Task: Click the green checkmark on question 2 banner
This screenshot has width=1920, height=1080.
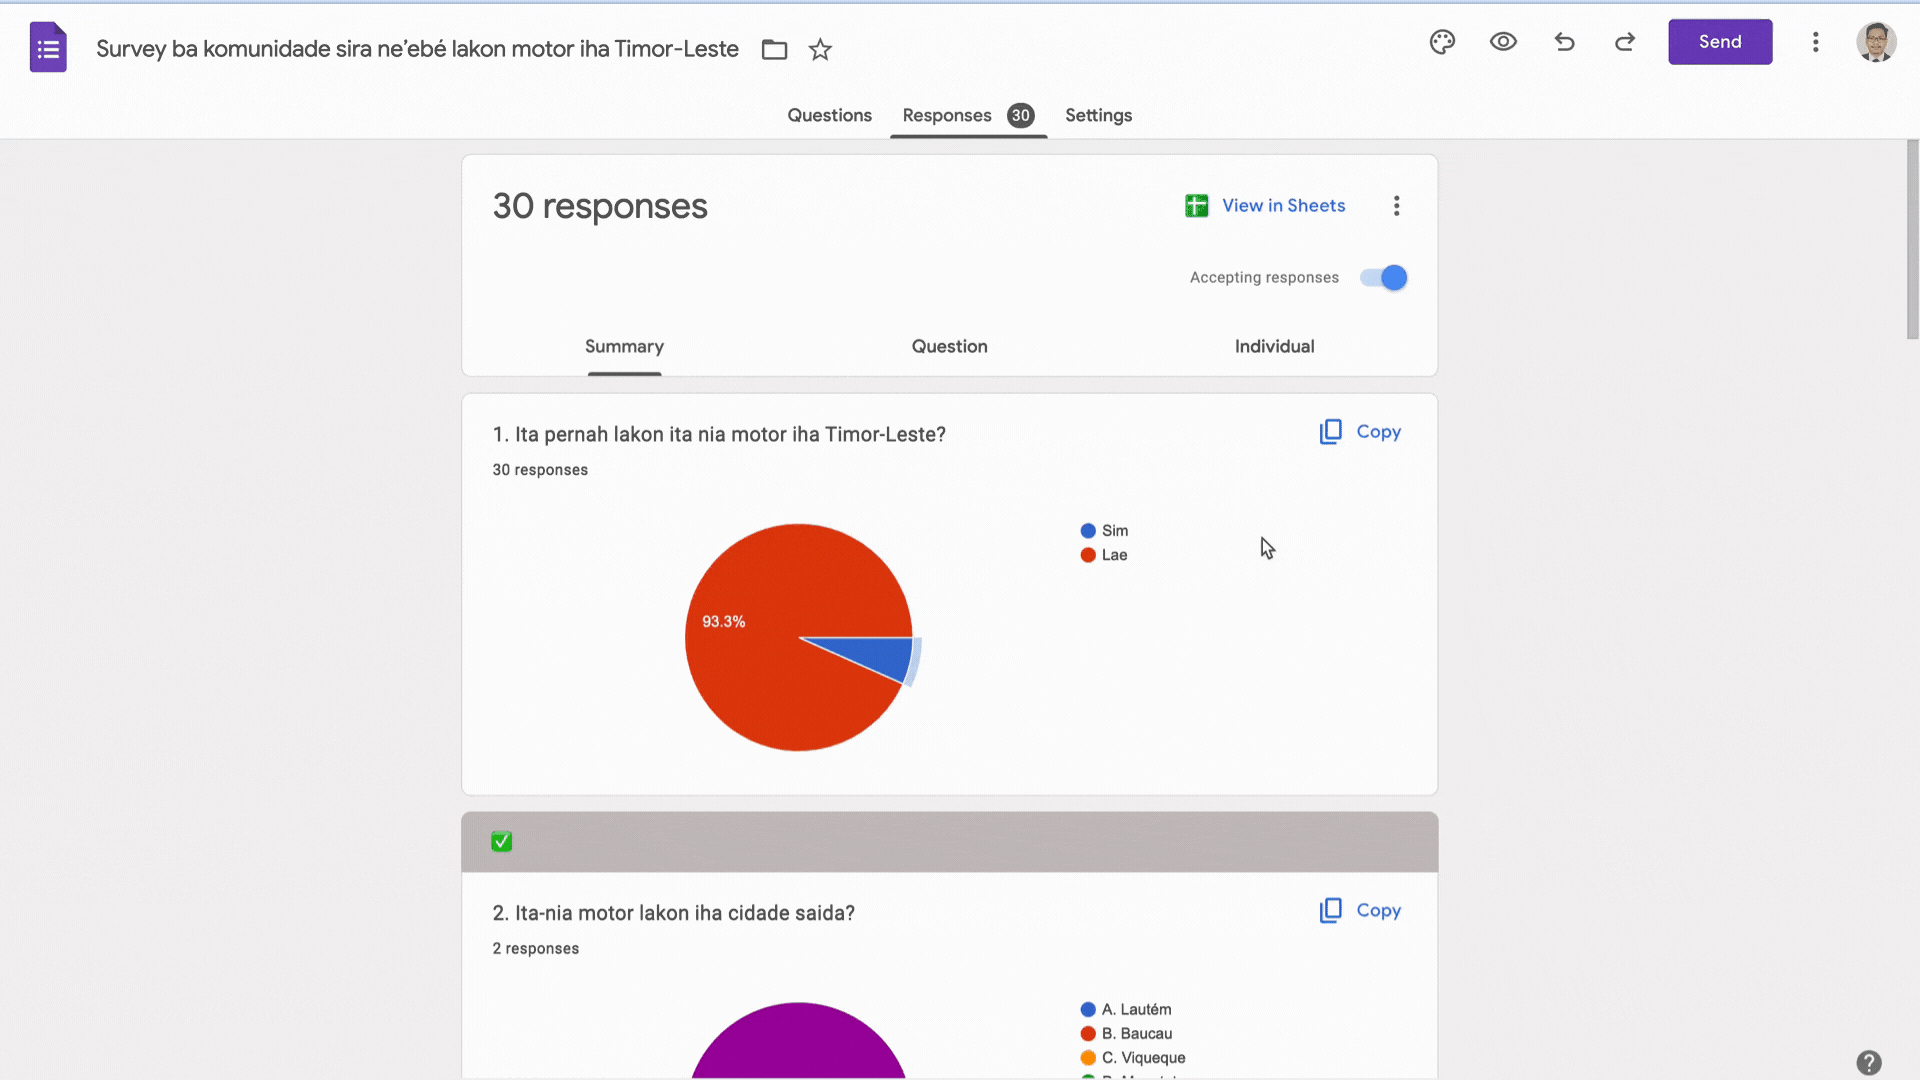Action: 501,841
